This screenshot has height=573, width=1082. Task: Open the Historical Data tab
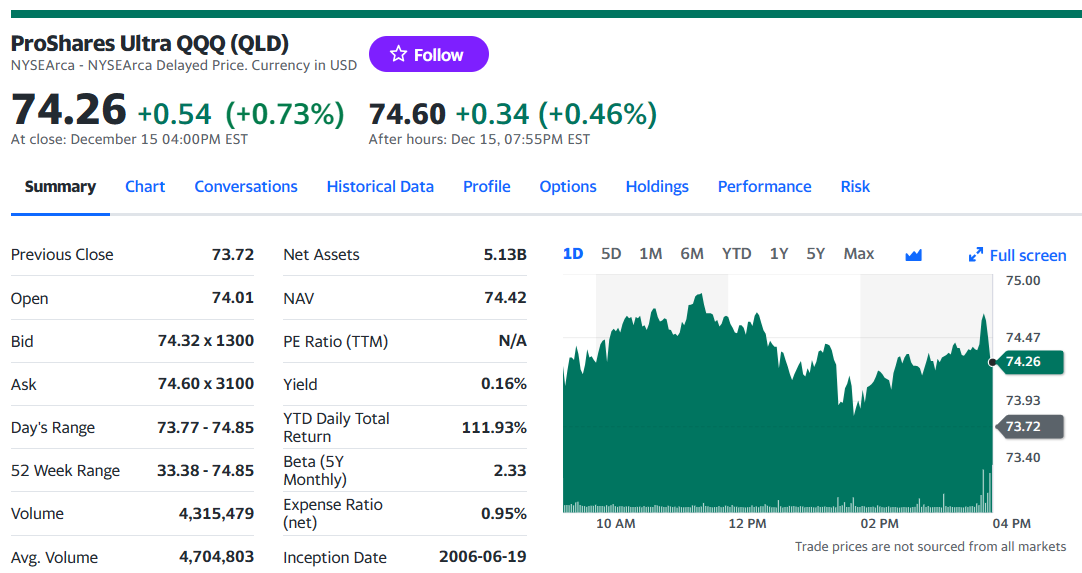380,186
